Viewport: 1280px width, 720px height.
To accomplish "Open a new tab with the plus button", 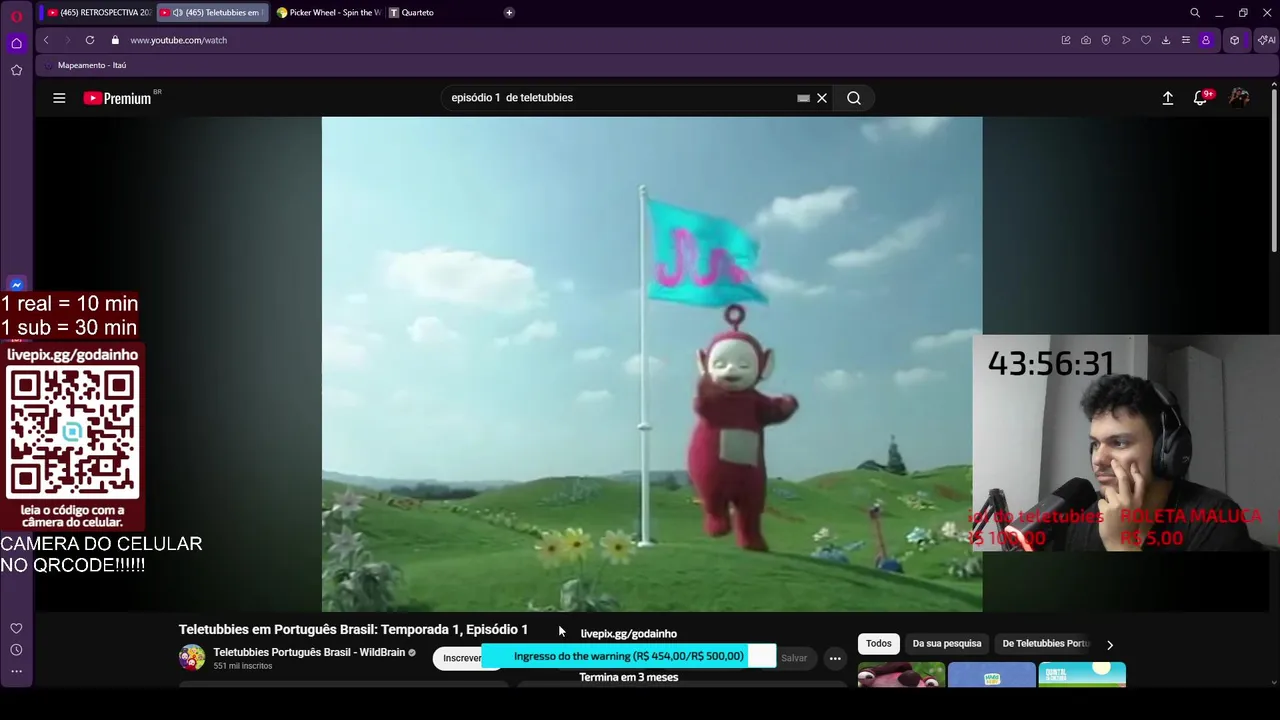I will pyautogui.click(x=509, y=13).
